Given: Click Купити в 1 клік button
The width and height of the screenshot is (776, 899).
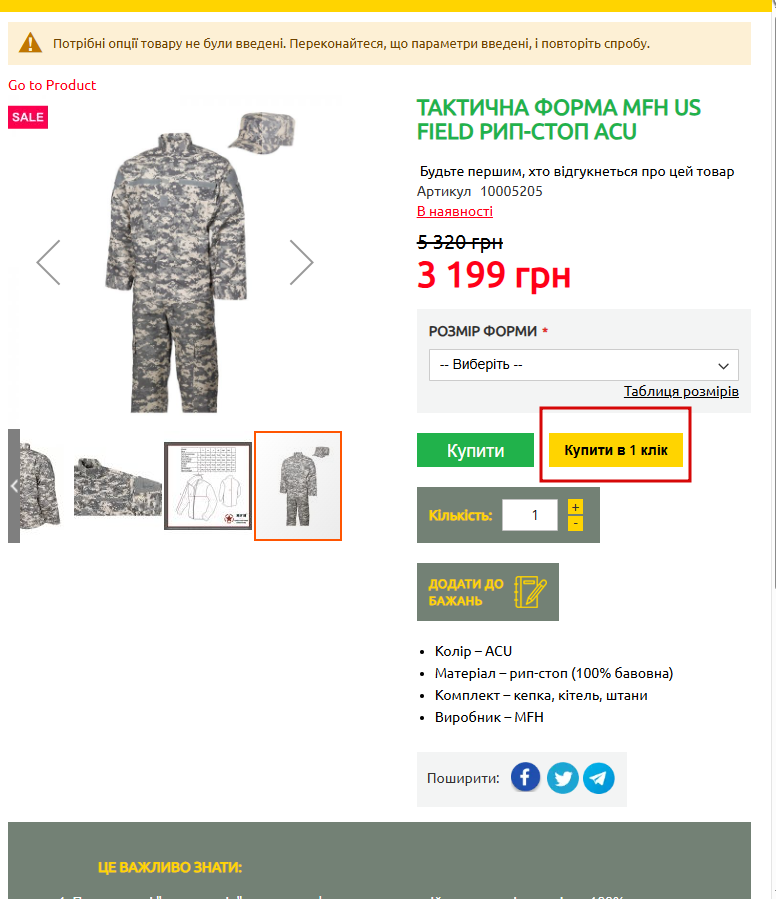Looking at the screenshot, I should coord(615,450).
